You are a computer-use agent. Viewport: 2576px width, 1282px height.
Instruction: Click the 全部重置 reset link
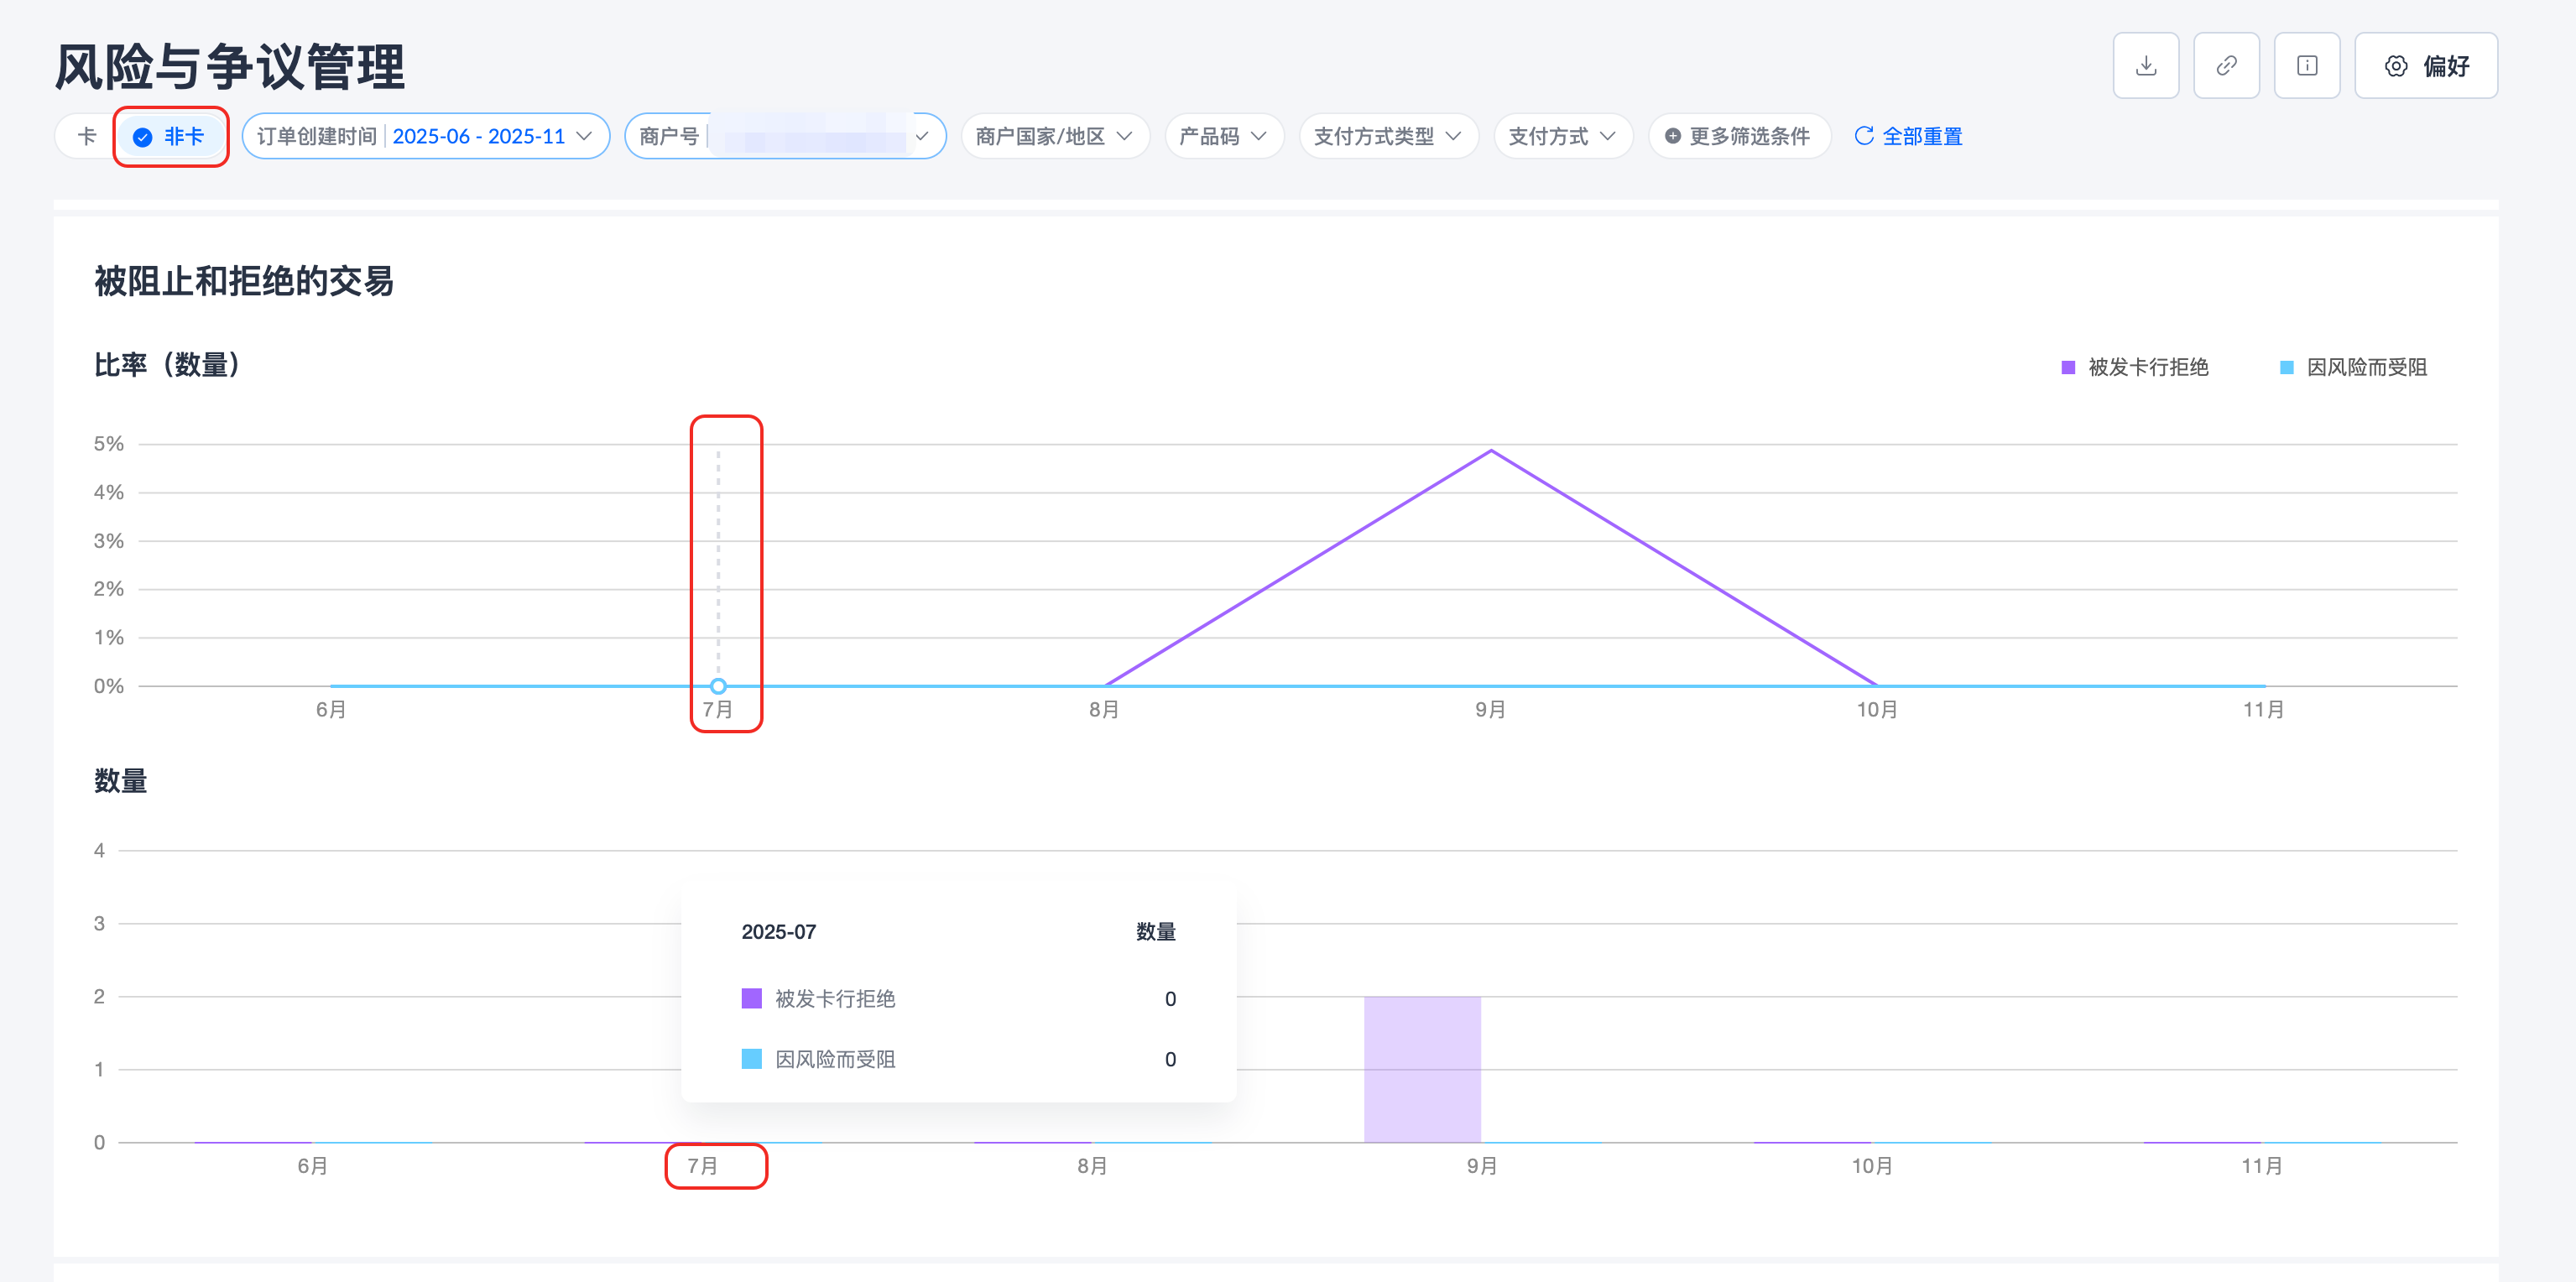pos(1922,136)
